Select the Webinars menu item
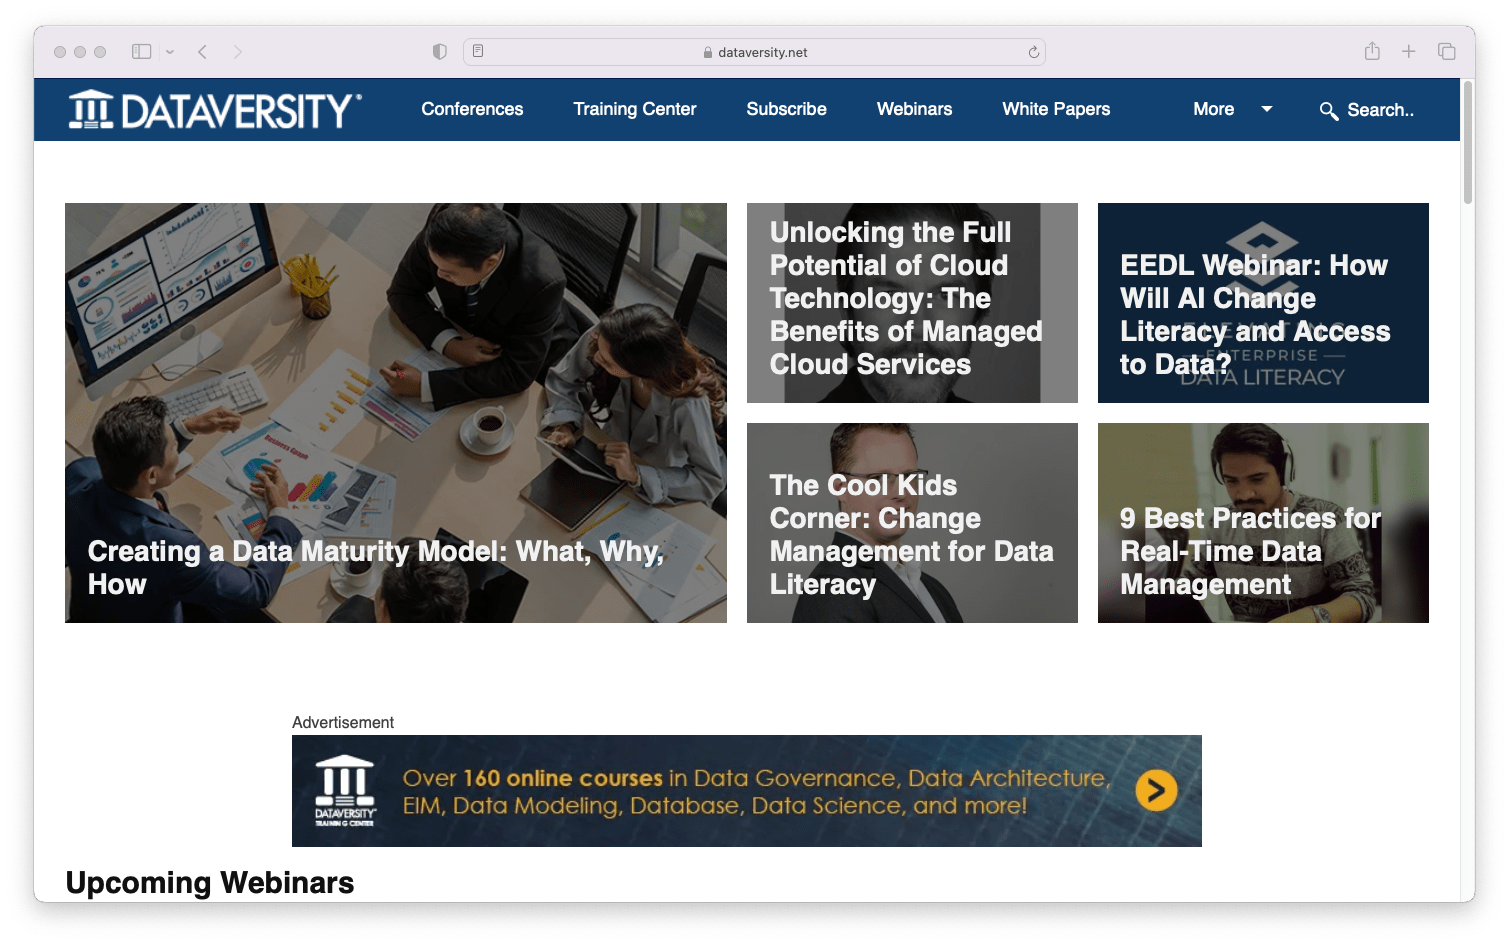The image size is (1509, 944). pos(914,109)
